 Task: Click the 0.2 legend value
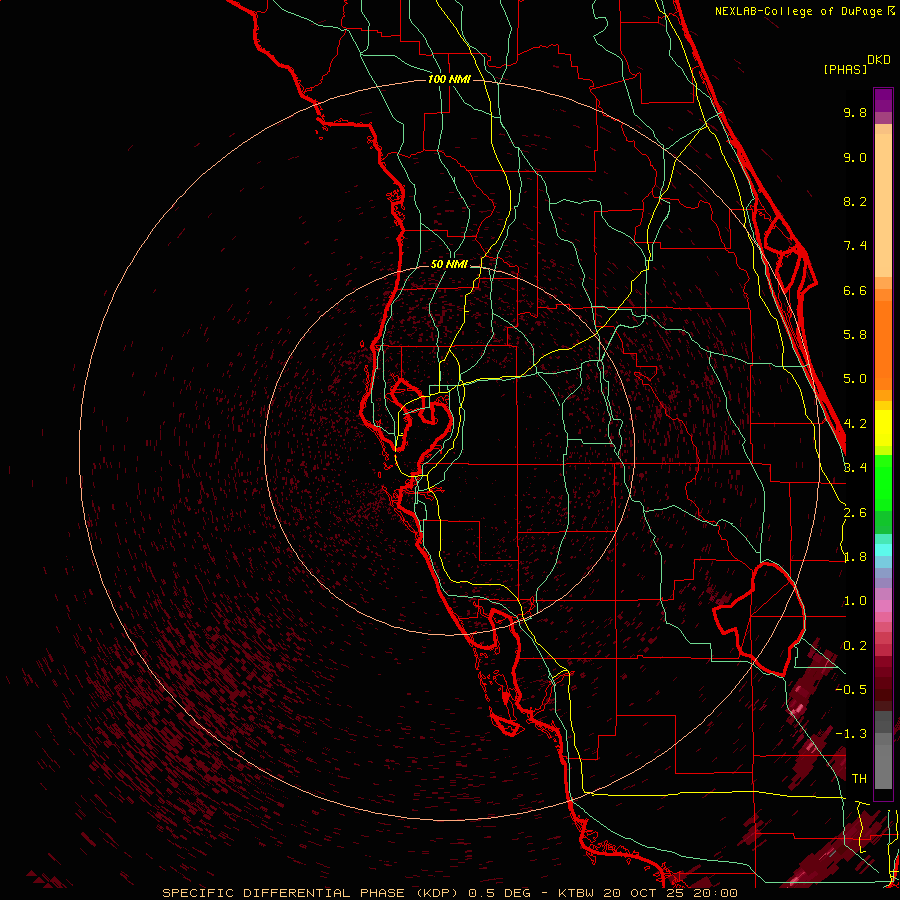[x=855, y=646]
